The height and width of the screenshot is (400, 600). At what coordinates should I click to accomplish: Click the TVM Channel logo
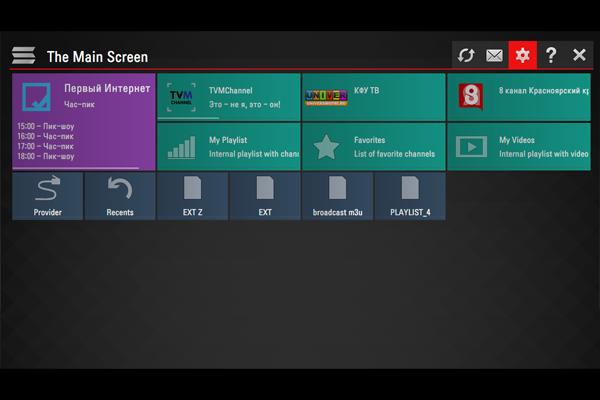pyautogui.click(x=181, y=97)
